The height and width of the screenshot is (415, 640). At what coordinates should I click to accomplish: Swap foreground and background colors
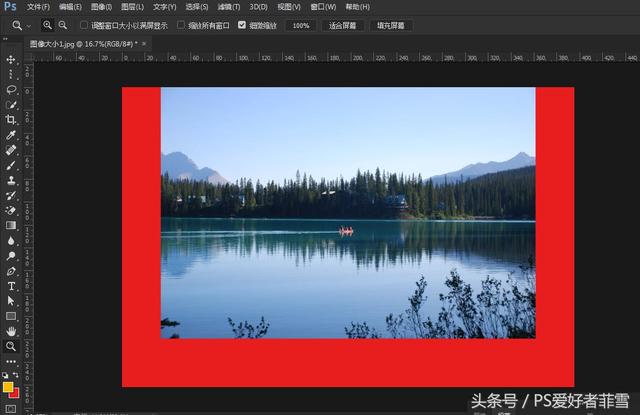tap(16, 374)
